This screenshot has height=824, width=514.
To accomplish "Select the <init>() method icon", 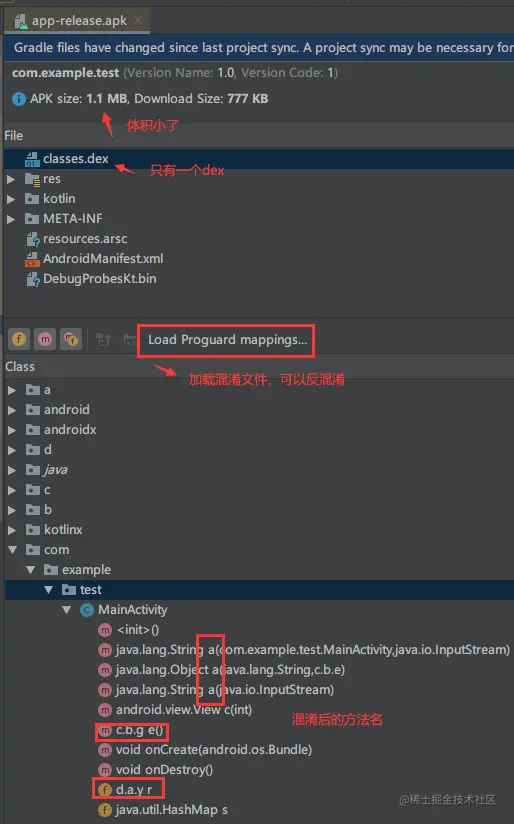I will (x=105, y=630).
